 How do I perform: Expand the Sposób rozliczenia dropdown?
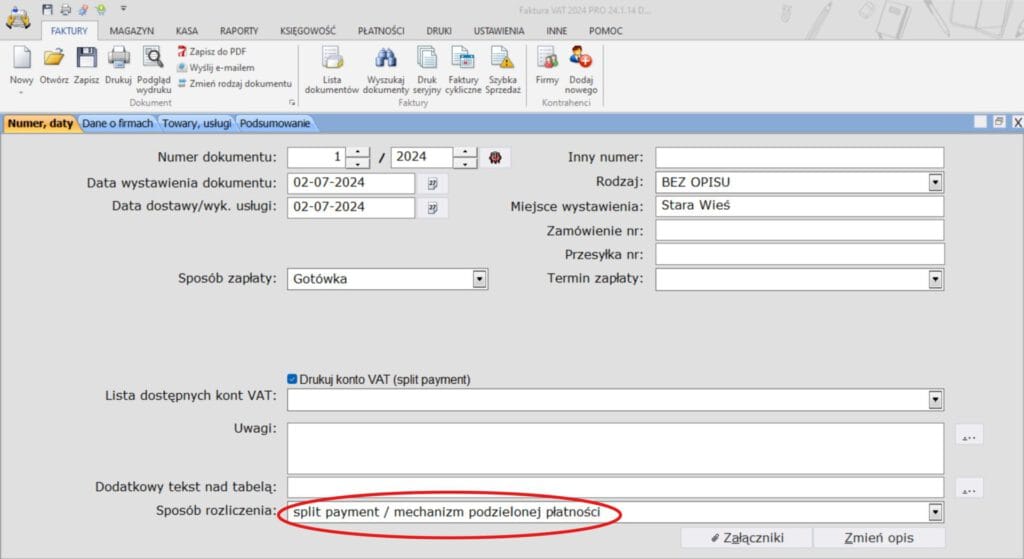(935, 513)
